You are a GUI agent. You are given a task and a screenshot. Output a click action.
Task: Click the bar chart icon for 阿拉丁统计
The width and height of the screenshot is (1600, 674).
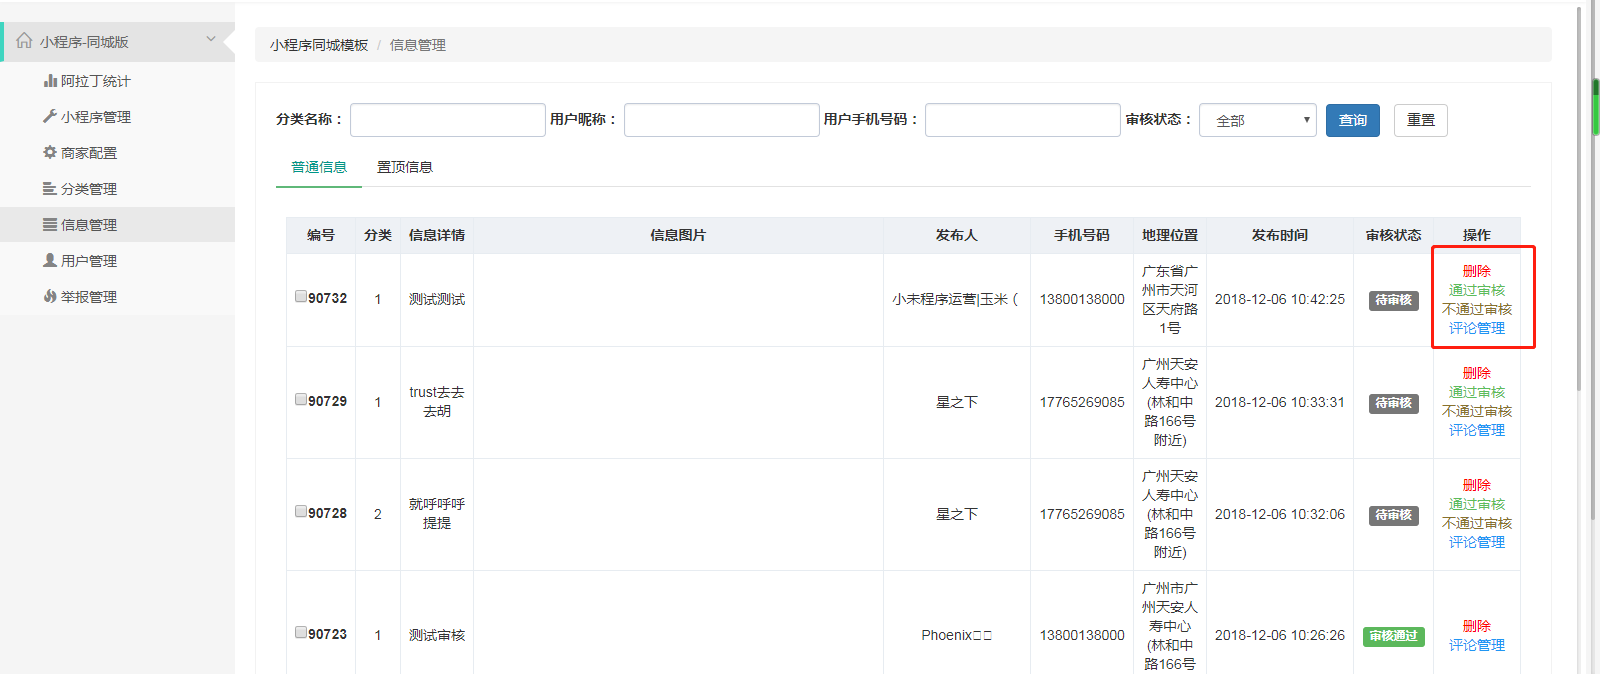click(50, 81)
